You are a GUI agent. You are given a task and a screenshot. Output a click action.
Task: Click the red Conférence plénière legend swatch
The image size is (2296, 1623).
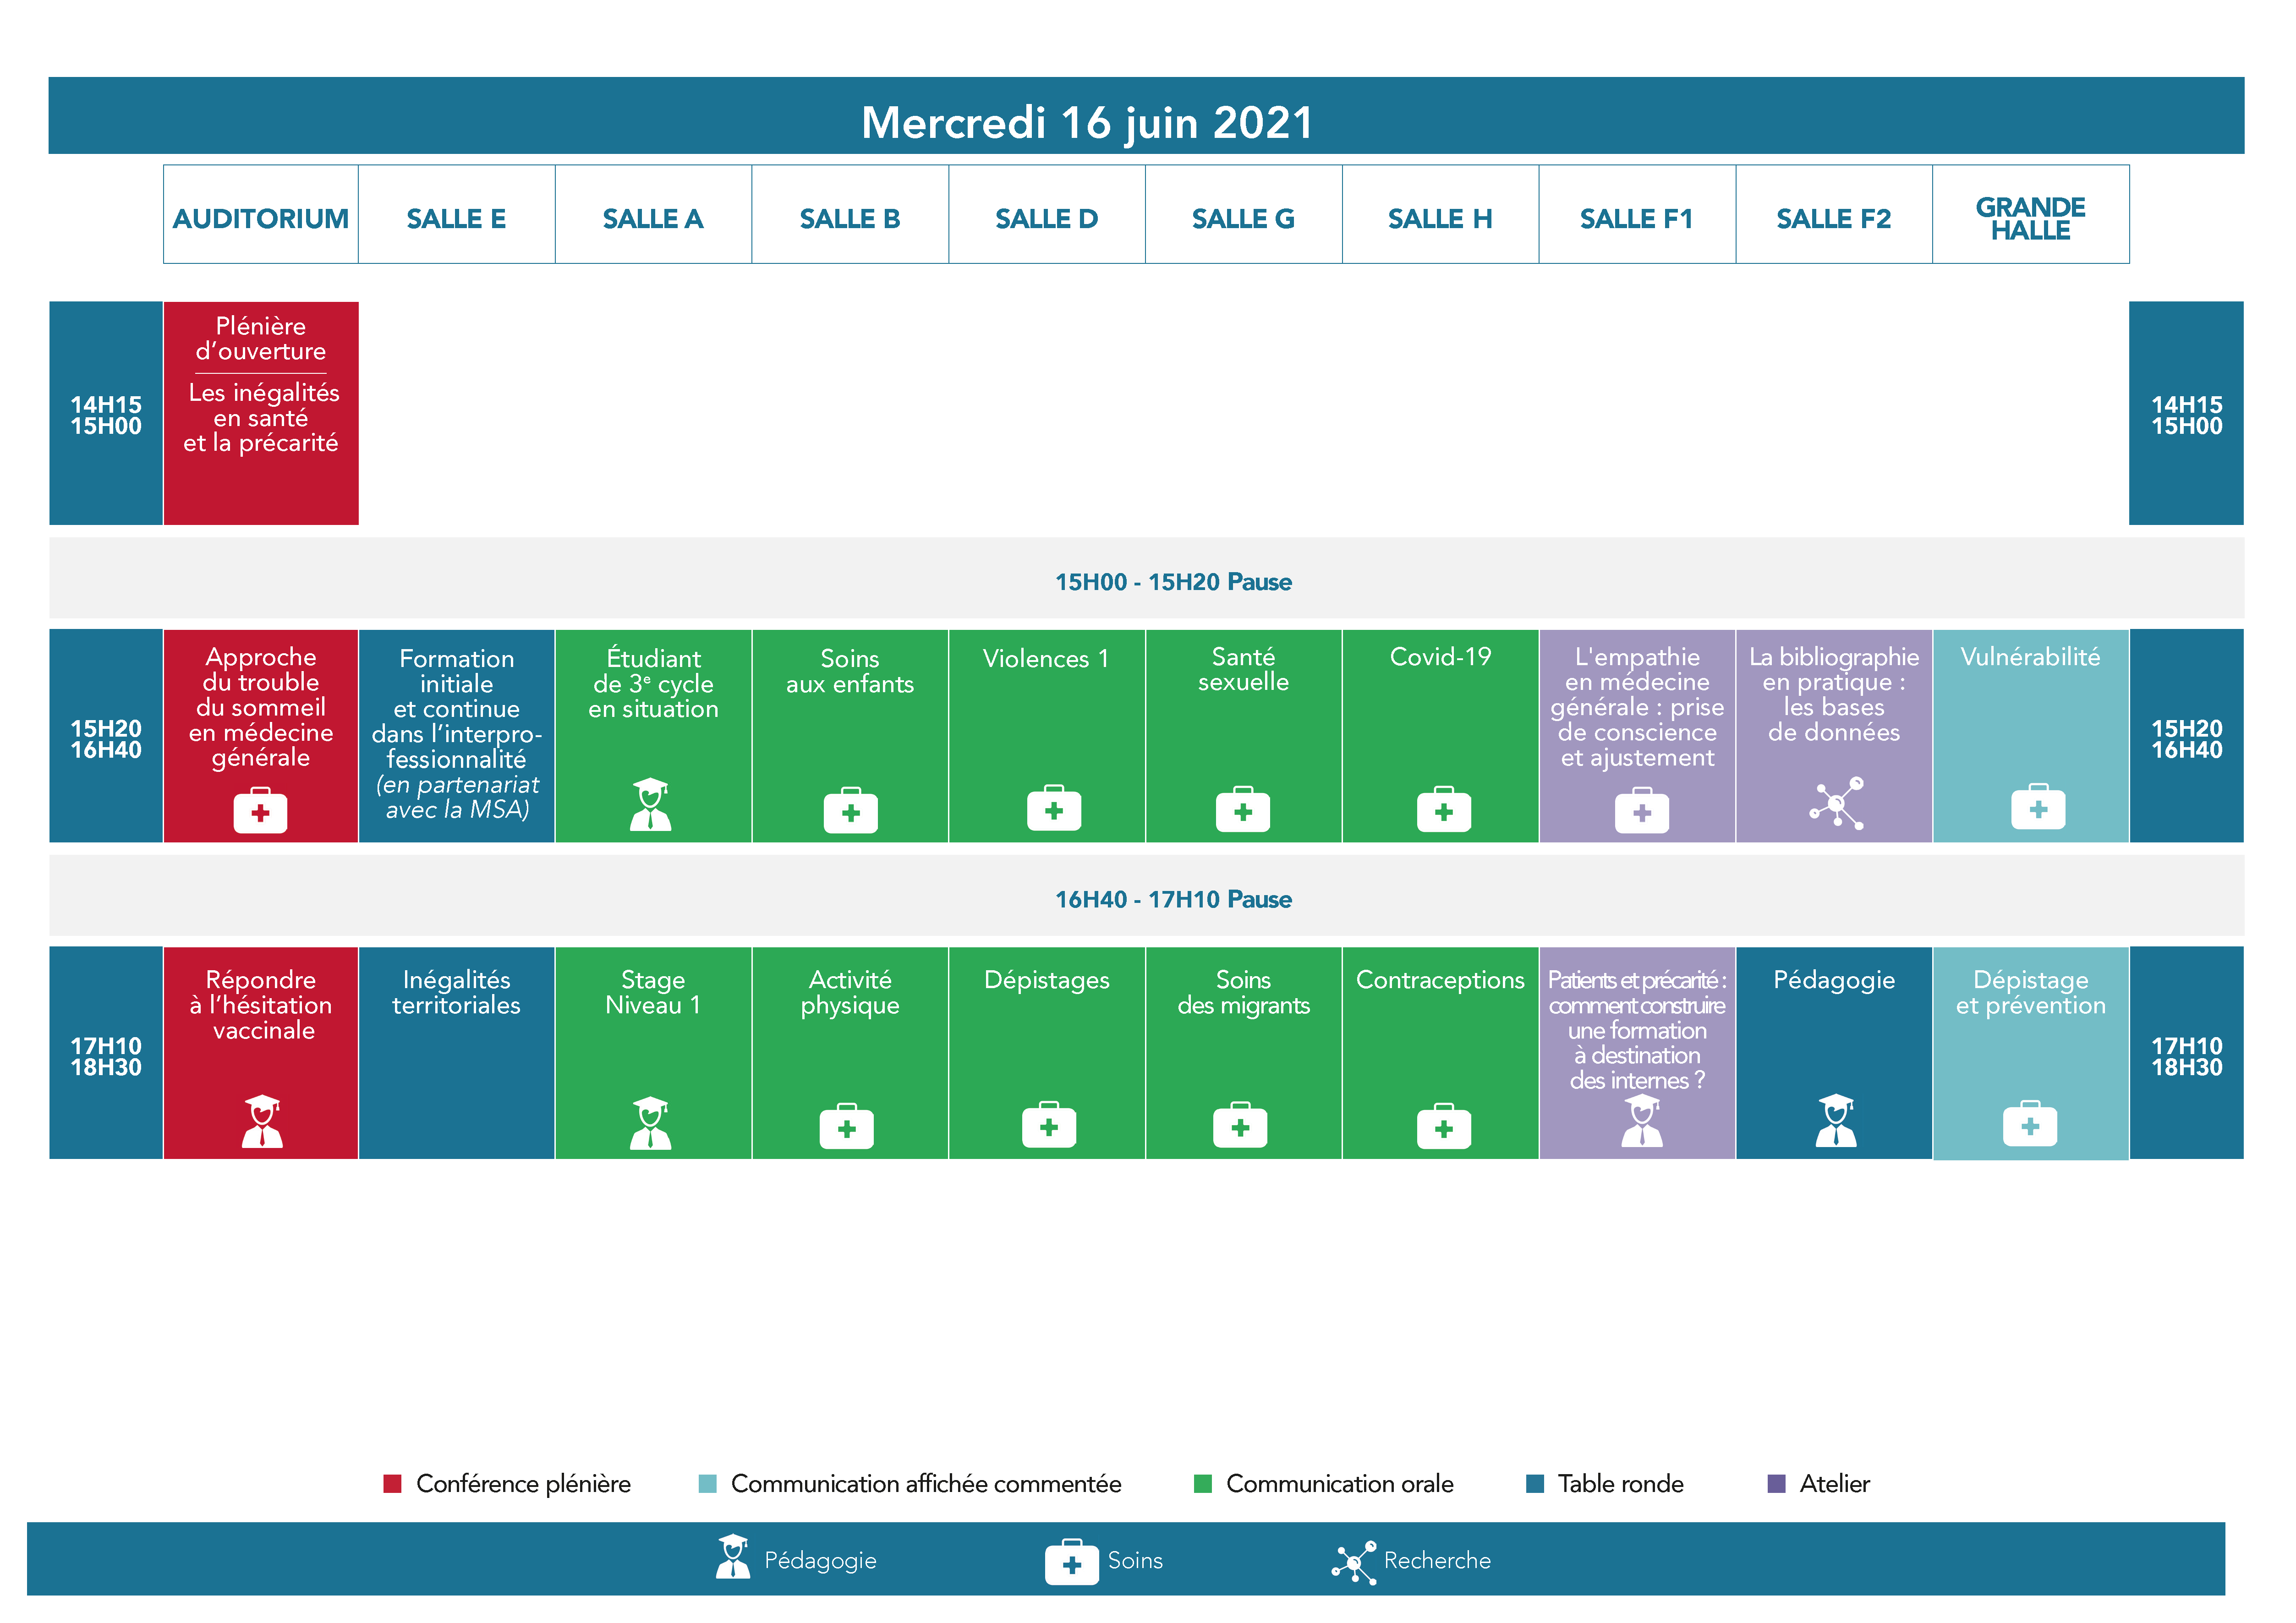[x=392, y=1484]
